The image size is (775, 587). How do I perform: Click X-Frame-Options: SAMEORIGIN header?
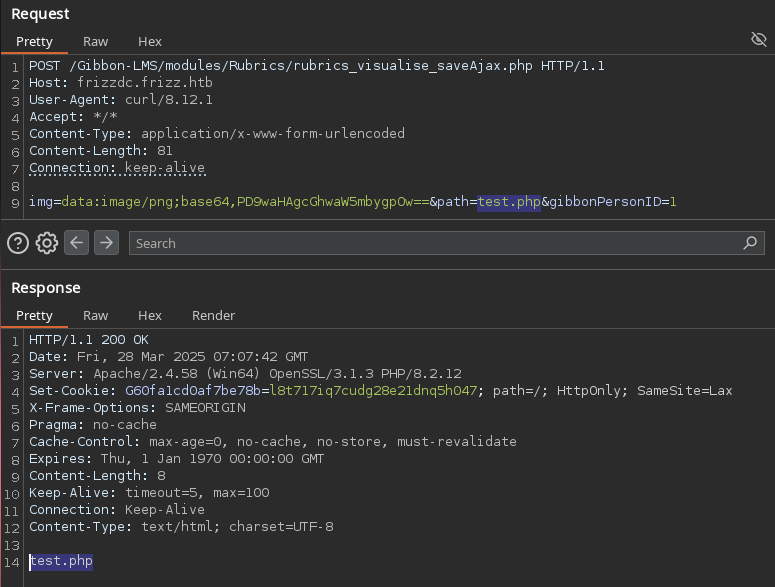137,408
